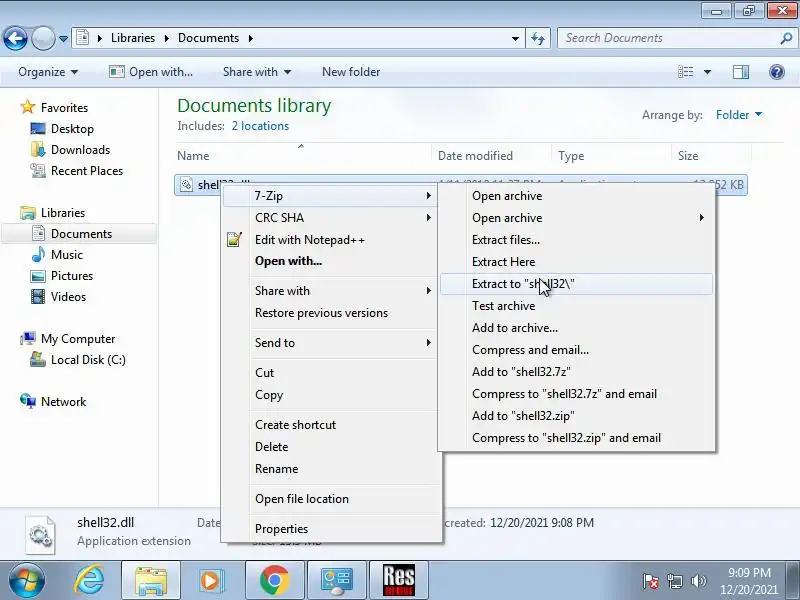Click the Back navigation arrow button
This screenshot has width=800, height=600.
coord(15,38)
